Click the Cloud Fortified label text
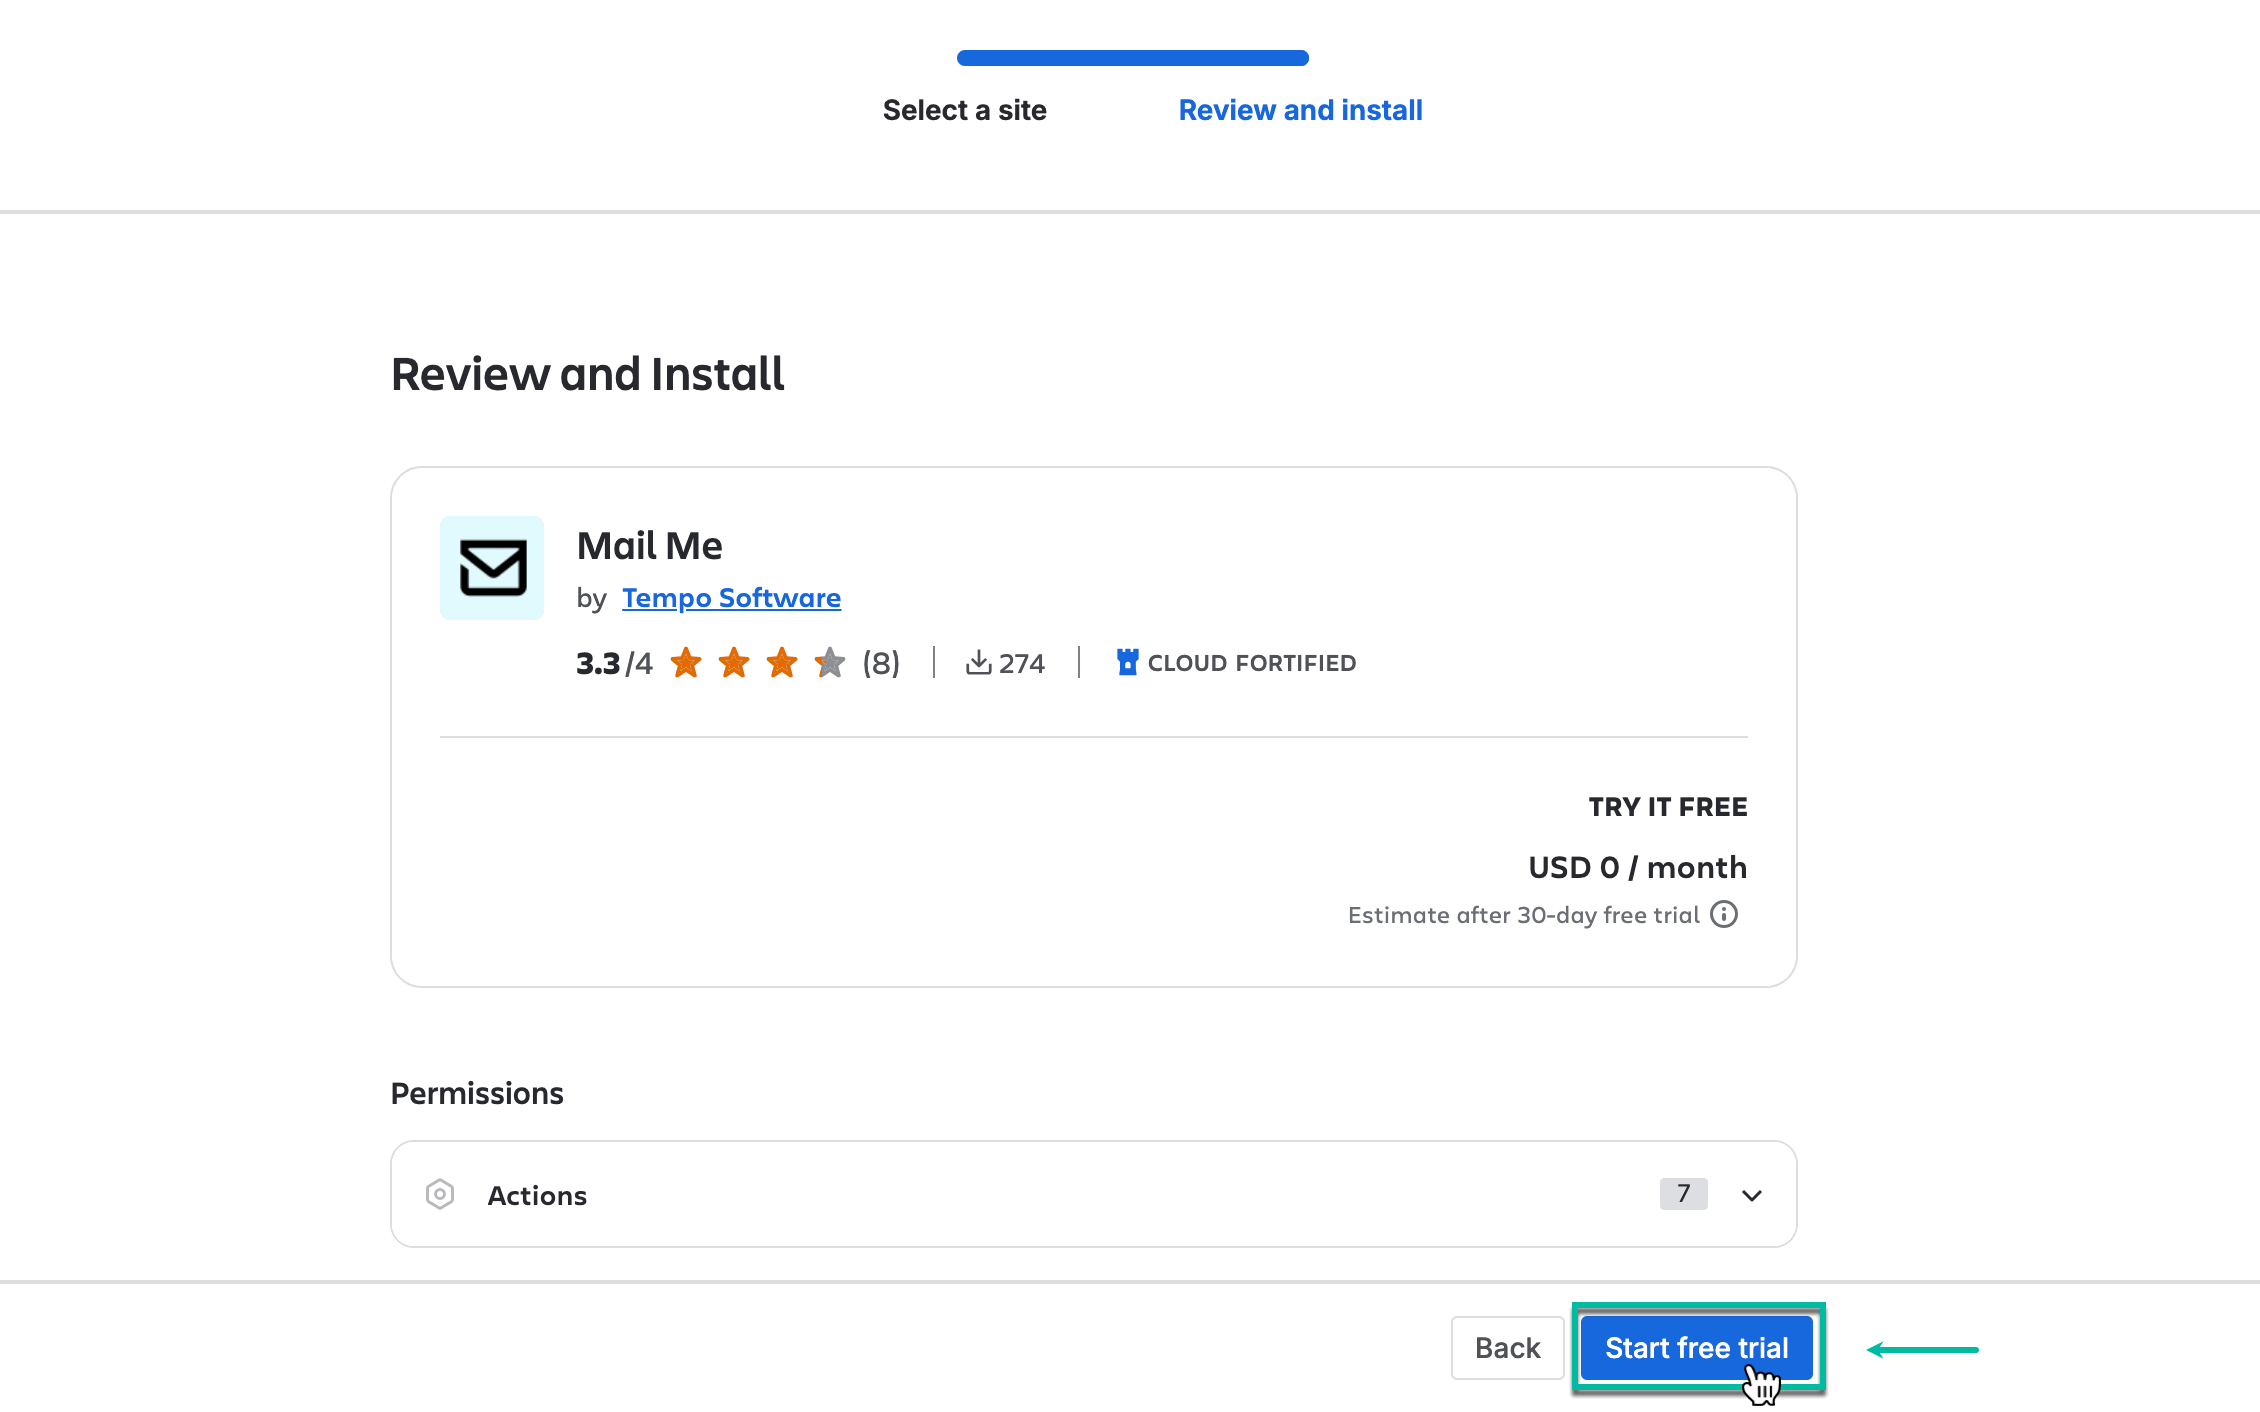This screenshot has width=2260, height=1412. click(x=1252, y=663)
